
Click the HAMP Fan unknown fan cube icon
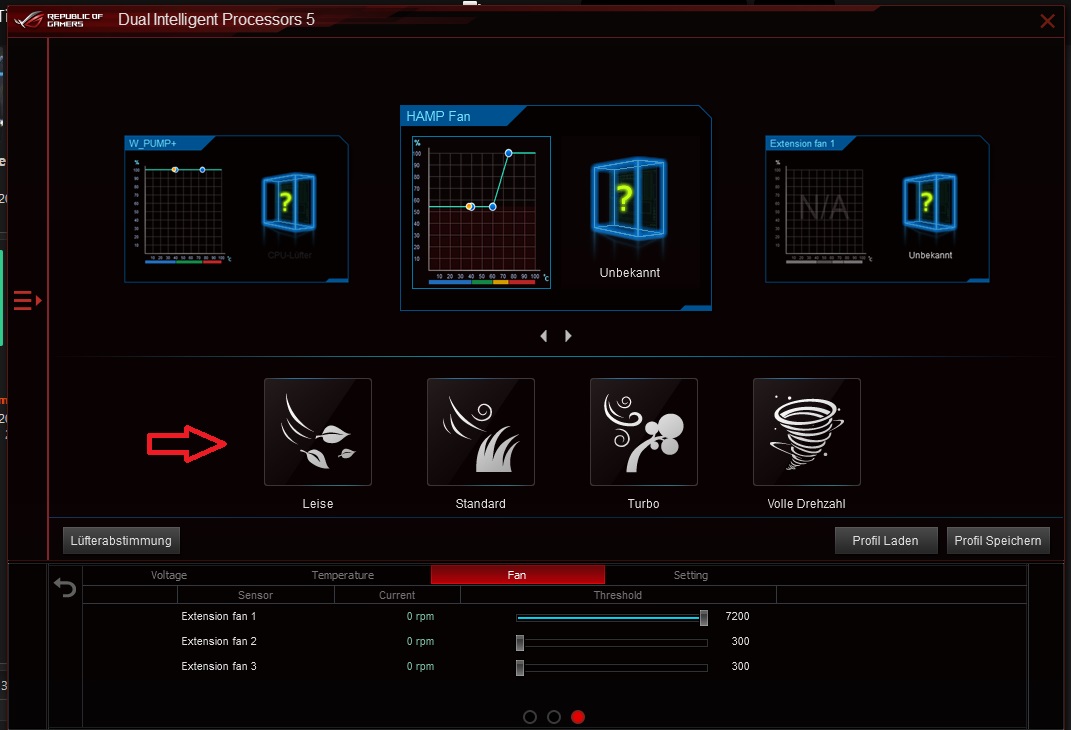pyautogui.click(x=629, y=199)
